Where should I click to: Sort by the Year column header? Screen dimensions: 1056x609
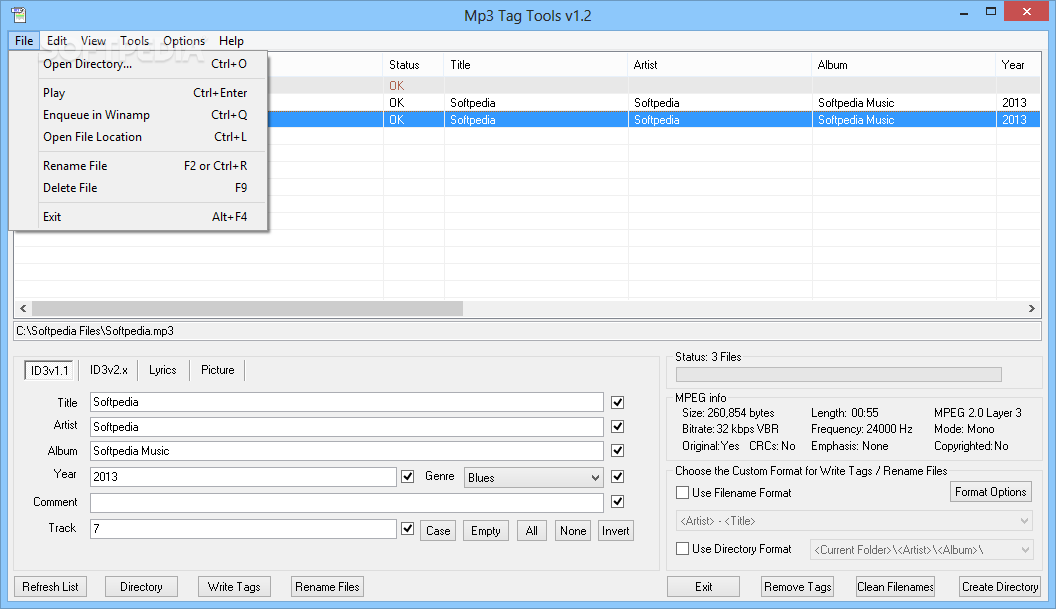coord(1018,65)
